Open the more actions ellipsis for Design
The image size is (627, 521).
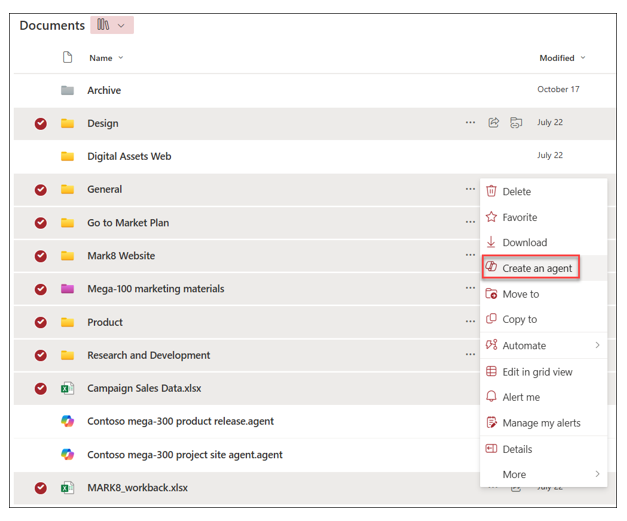click(470, 122)
